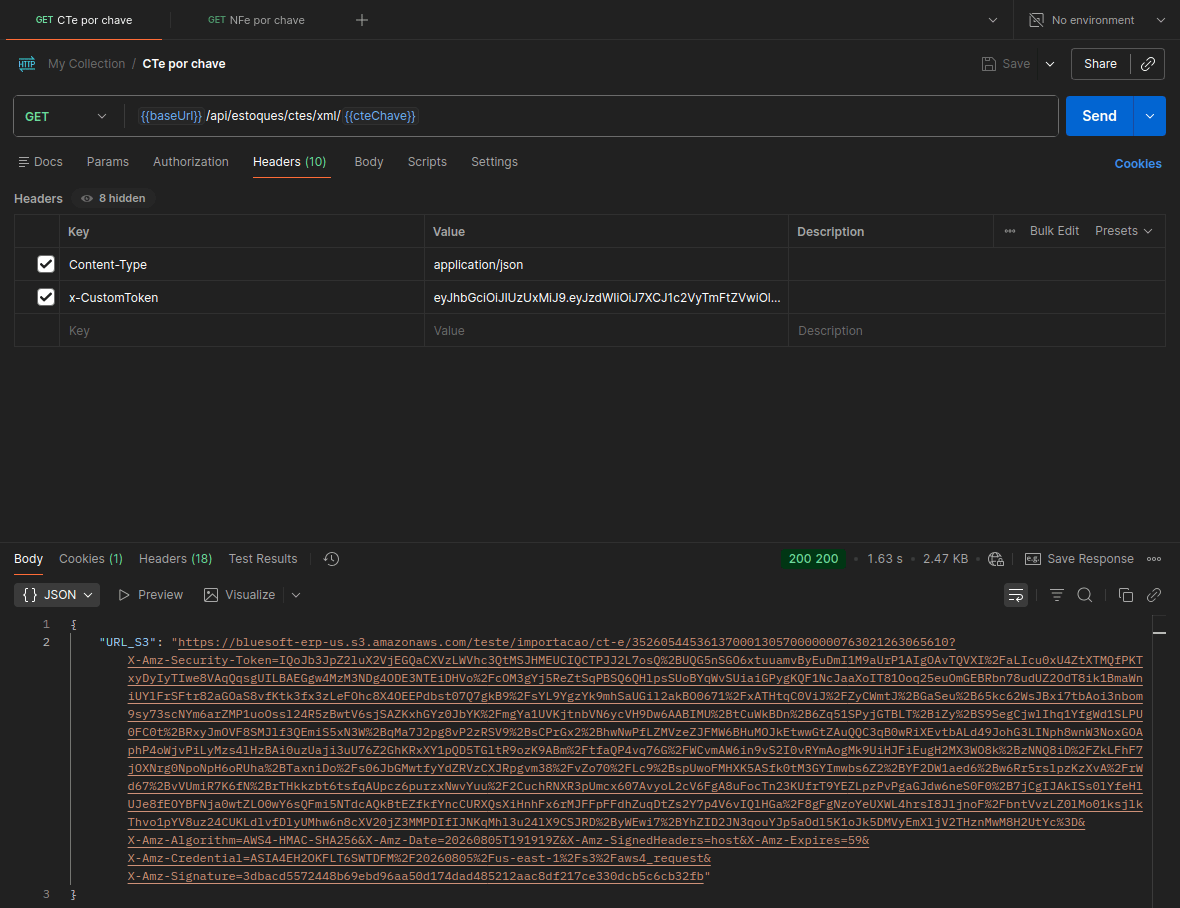Image resolution: width=1180 pixels, height=908 pixels.
Task: Select the Headers (10) request tab
Action: click(290, 162)
